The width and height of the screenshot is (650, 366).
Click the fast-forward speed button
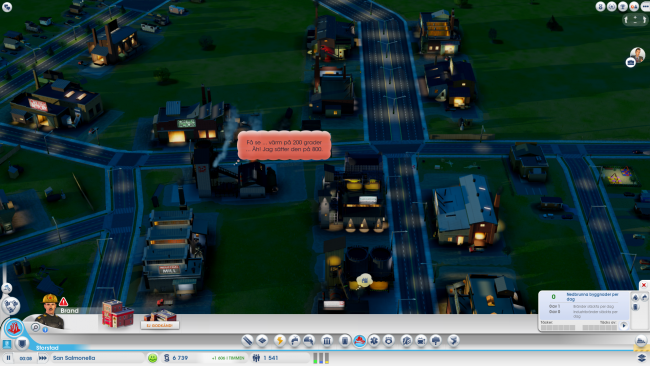[43, 358]
